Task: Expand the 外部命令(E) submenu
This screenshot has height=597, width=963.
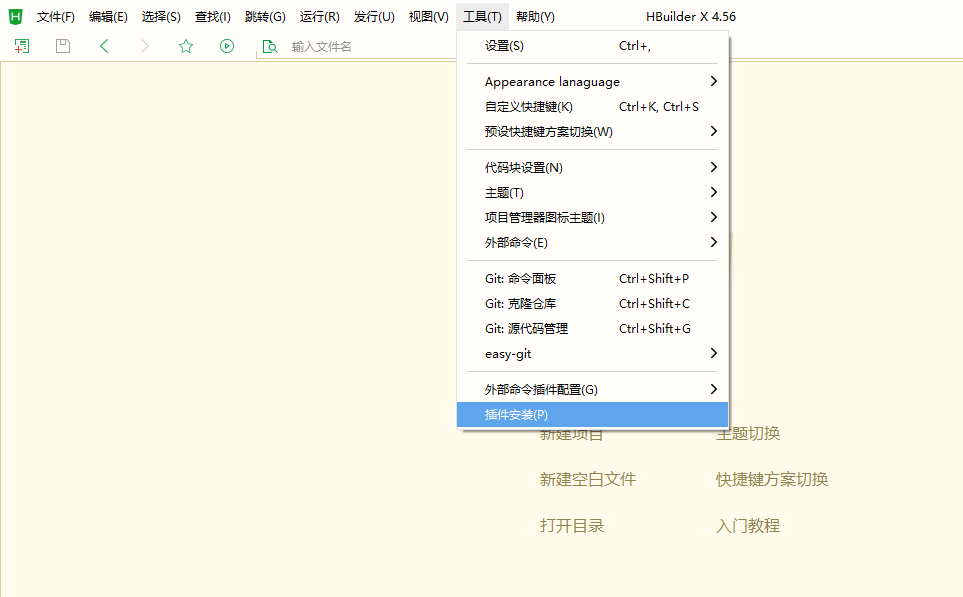Action: (x=593, y=243)
